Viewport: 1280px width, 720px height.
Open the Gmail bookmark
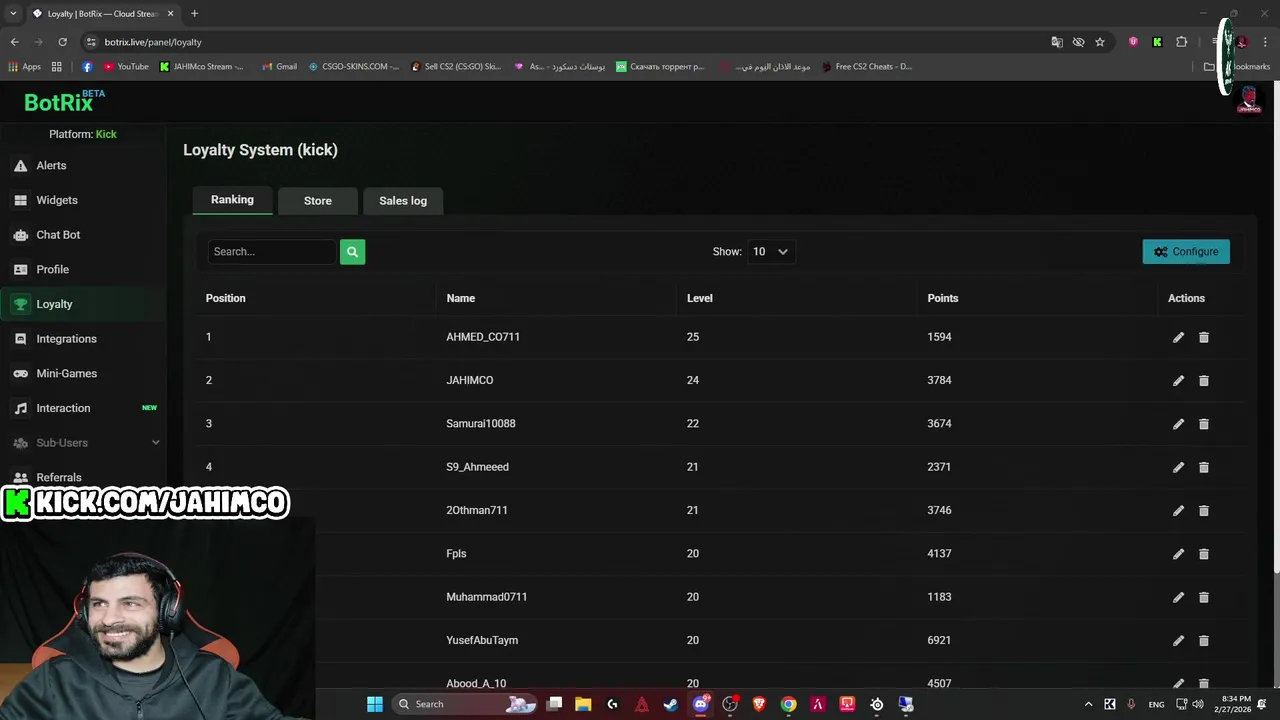pos(279,67)
